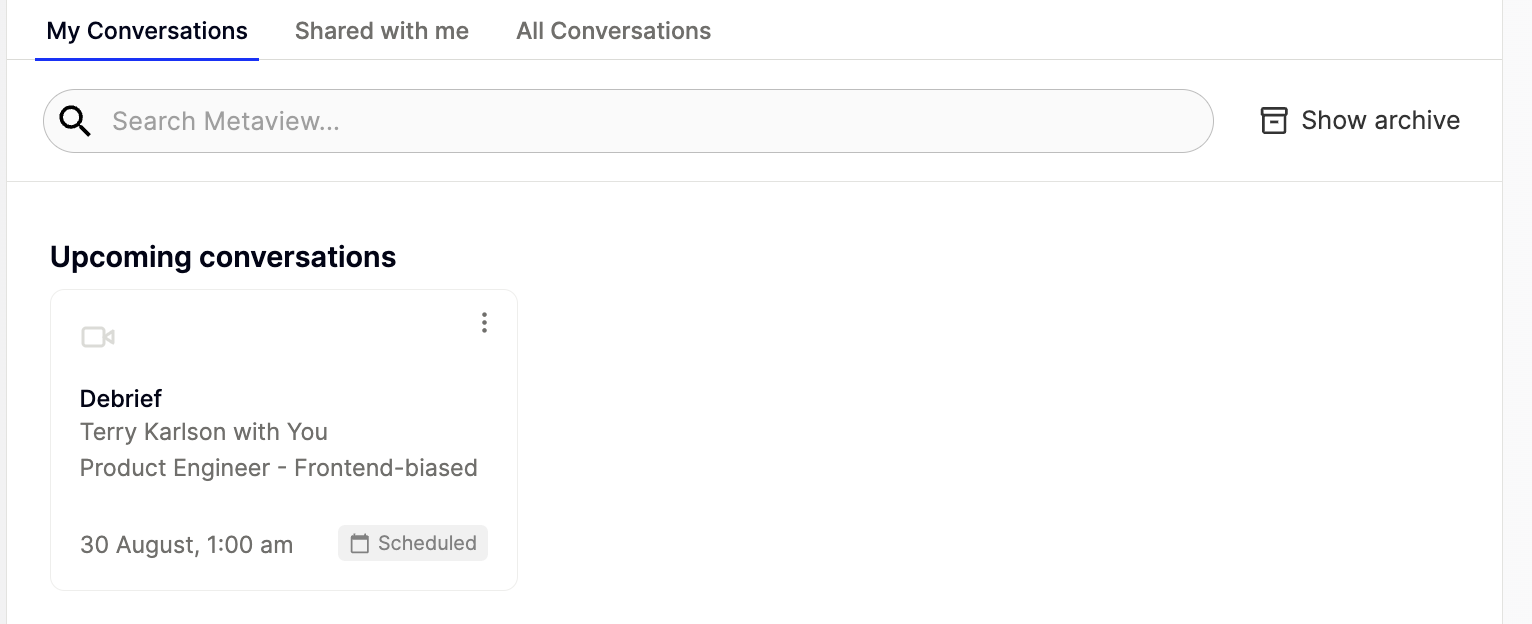The image size is (1532, 624).
Task: Click the video camera icon on Debrief card
Action: pyautogui.click(x=98, y=337)
